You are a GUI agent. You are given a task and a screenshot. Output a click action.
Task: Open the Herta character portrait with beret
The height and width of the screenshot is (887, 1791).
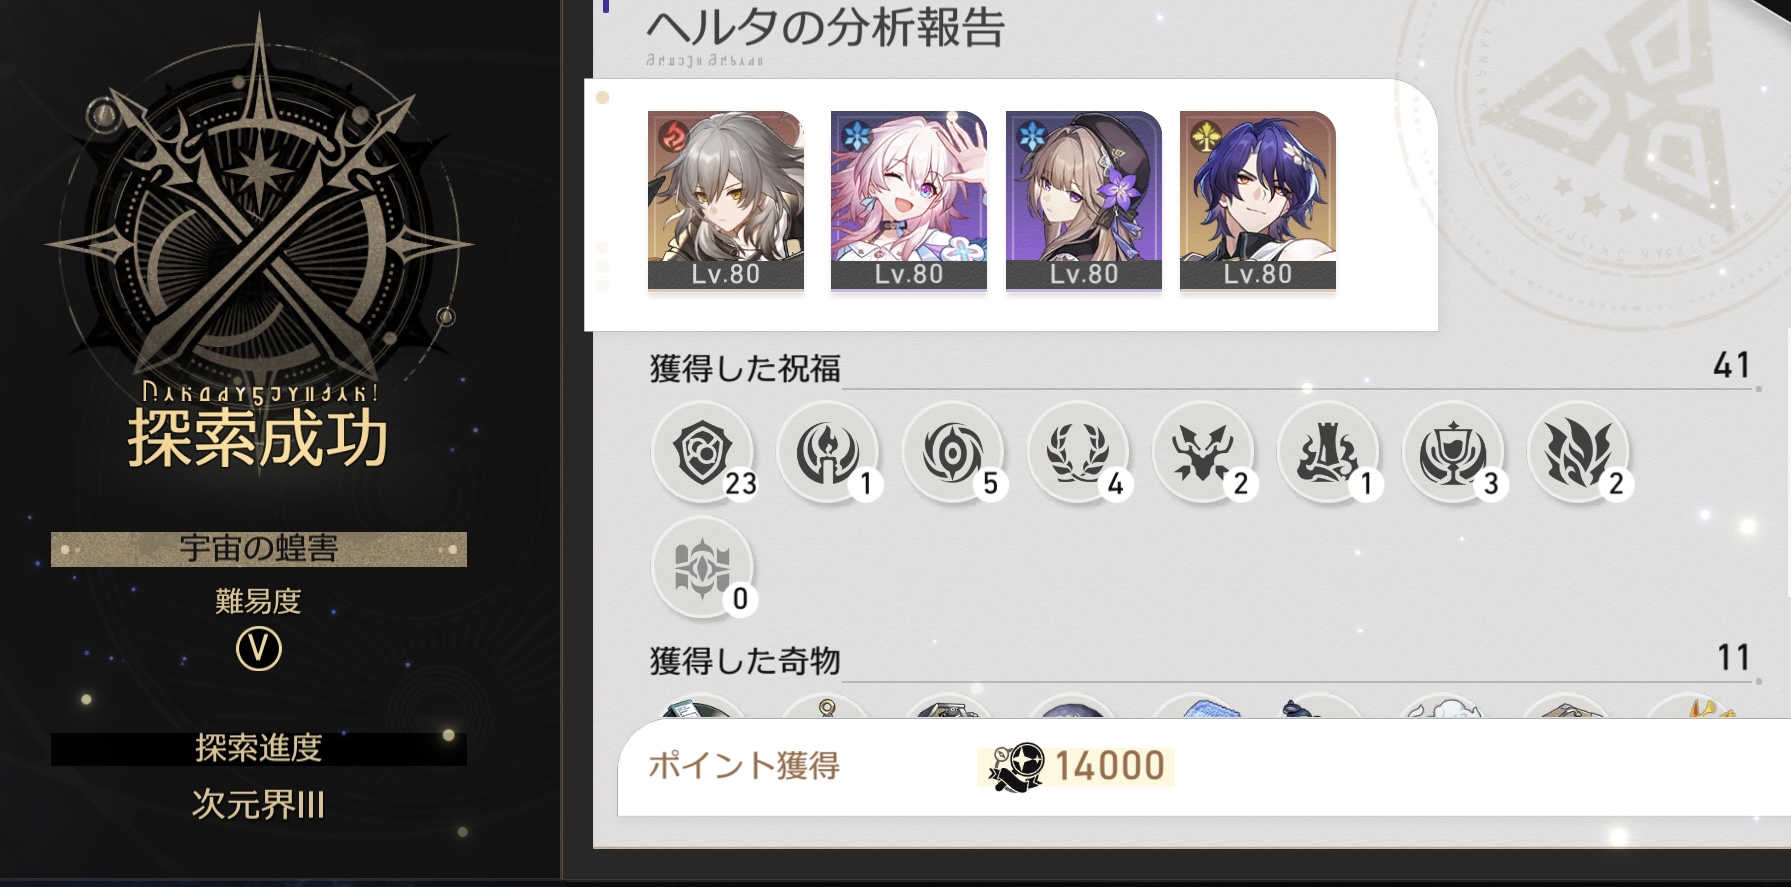click(1084, 201)
